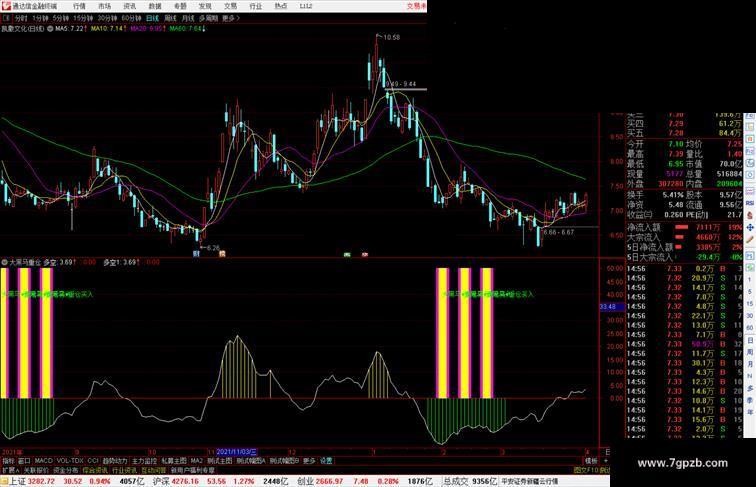756x487 pixels.
Task: Click the 创业 index in status bar
Action: 306,481
